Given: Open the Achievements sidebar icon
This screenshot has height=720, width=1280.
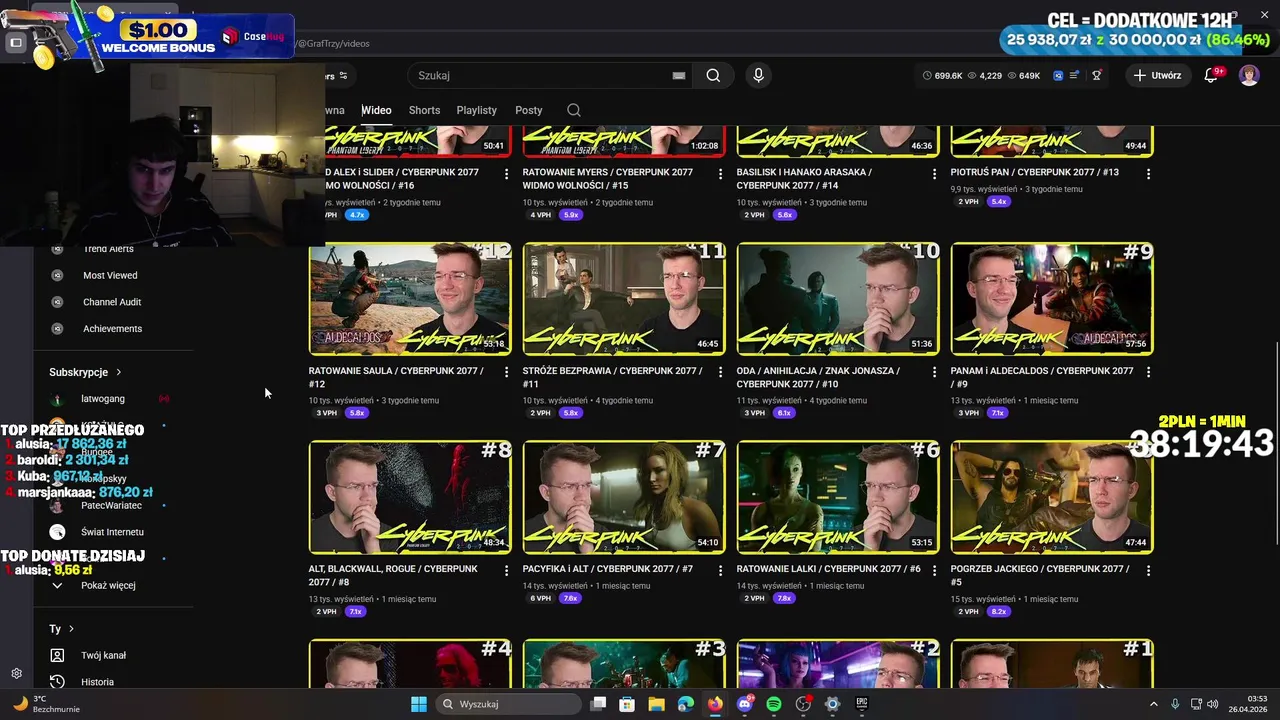Looking at the screenshot, I should point(57,328).
